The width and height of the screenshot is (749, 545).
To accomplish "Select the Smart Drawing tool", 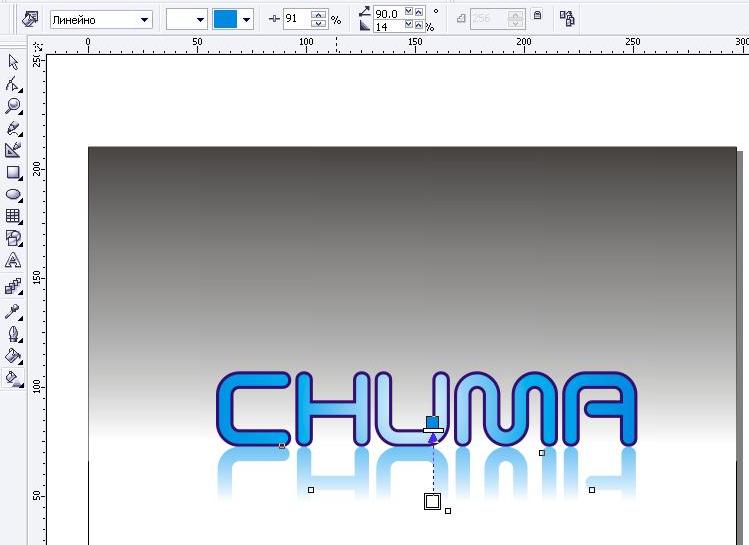I will [13, 150].
